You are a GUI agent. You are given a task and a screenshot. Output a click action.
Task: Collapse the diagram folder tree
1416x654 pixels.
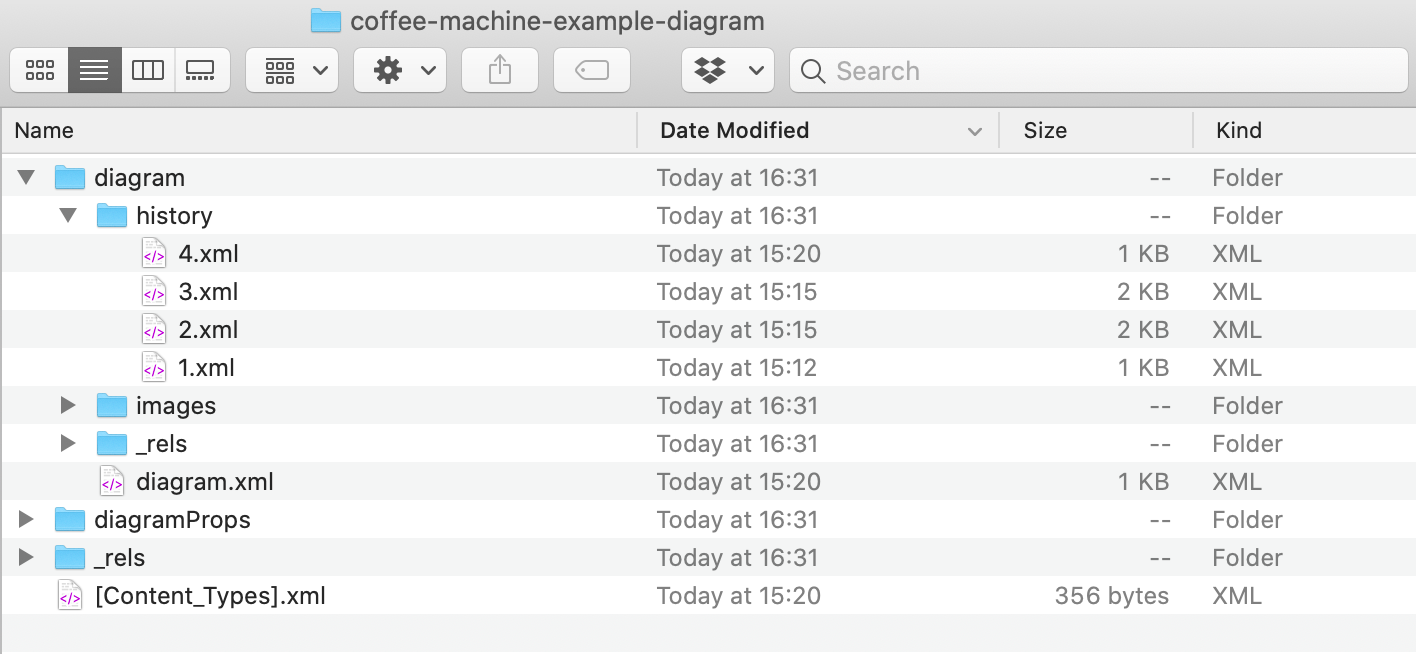24,177
